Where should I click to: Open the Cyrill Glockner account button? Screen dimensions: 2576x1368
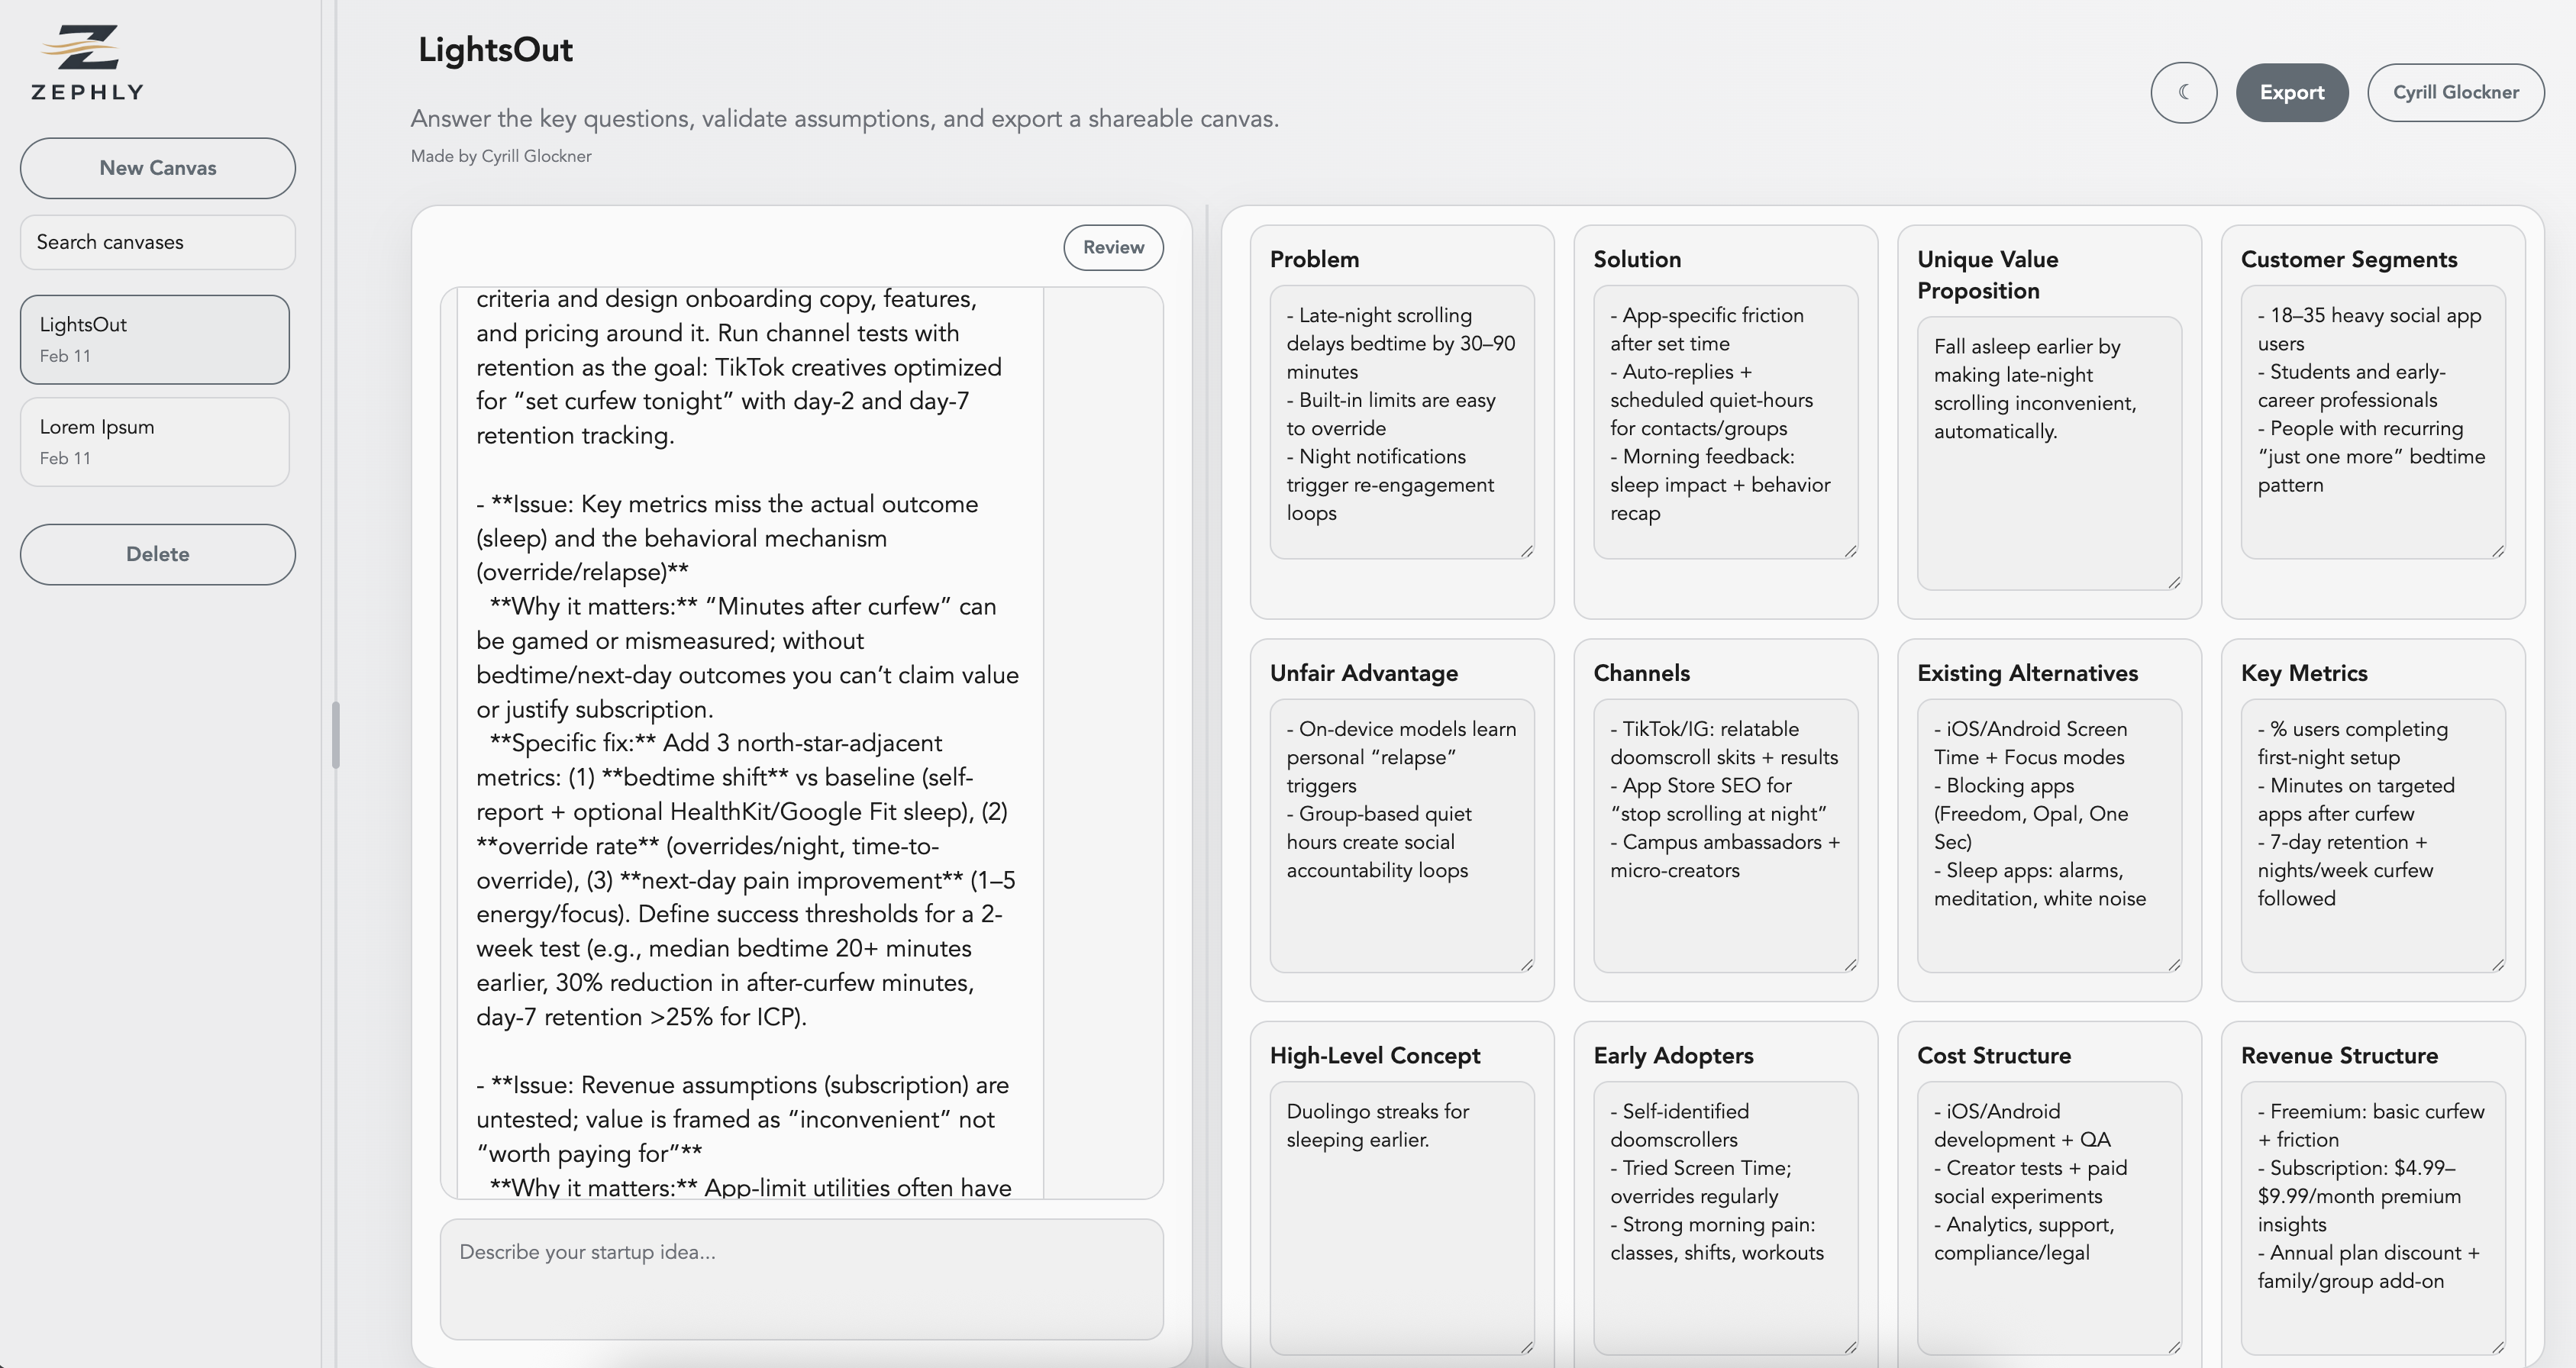[2456, 92]
